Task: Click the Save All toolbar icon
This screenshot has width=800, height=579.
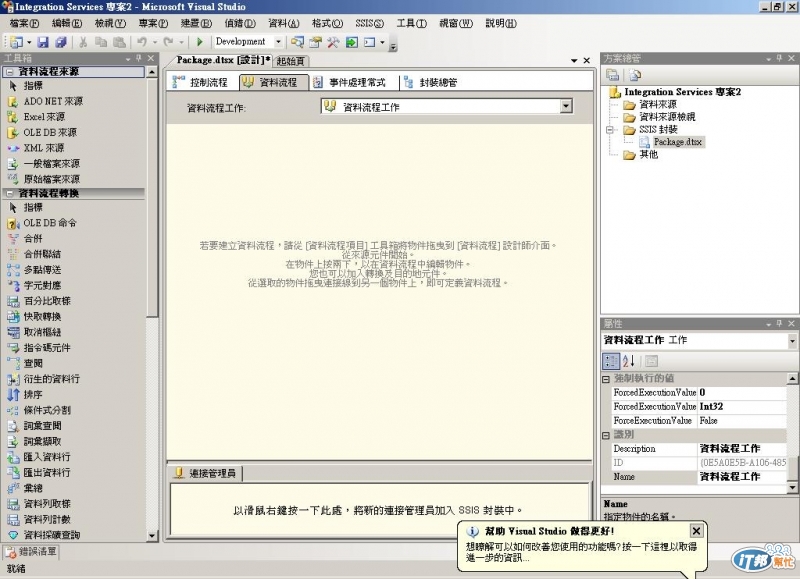Action: point(61,42)
